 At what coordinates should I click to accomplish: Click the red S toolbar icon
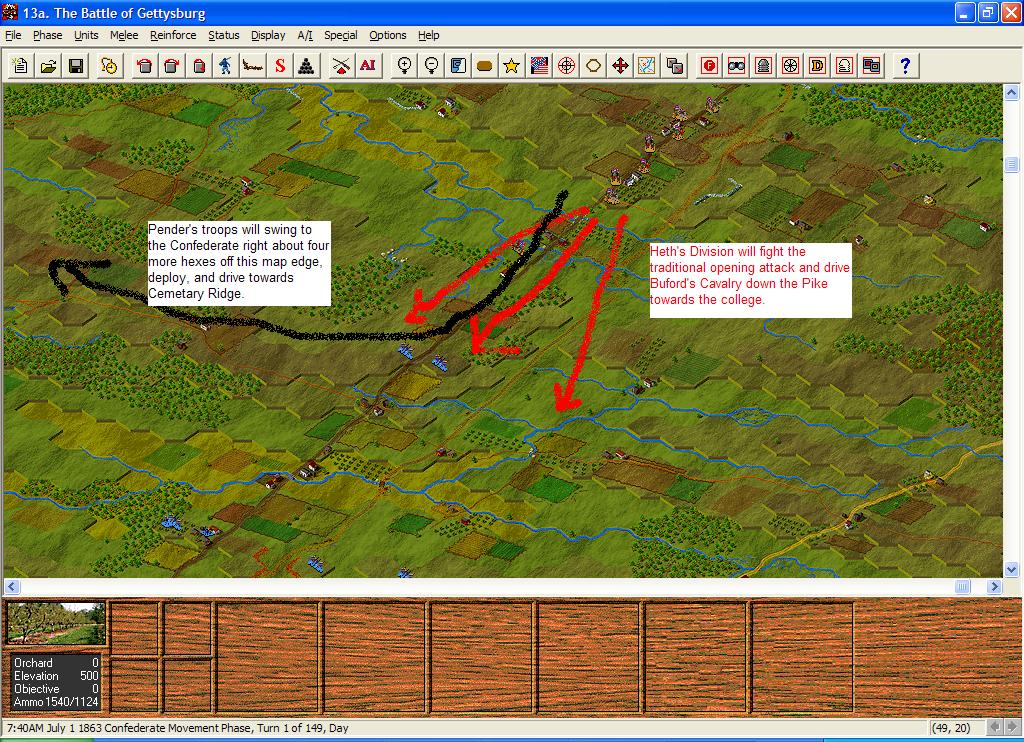point(280,65)
